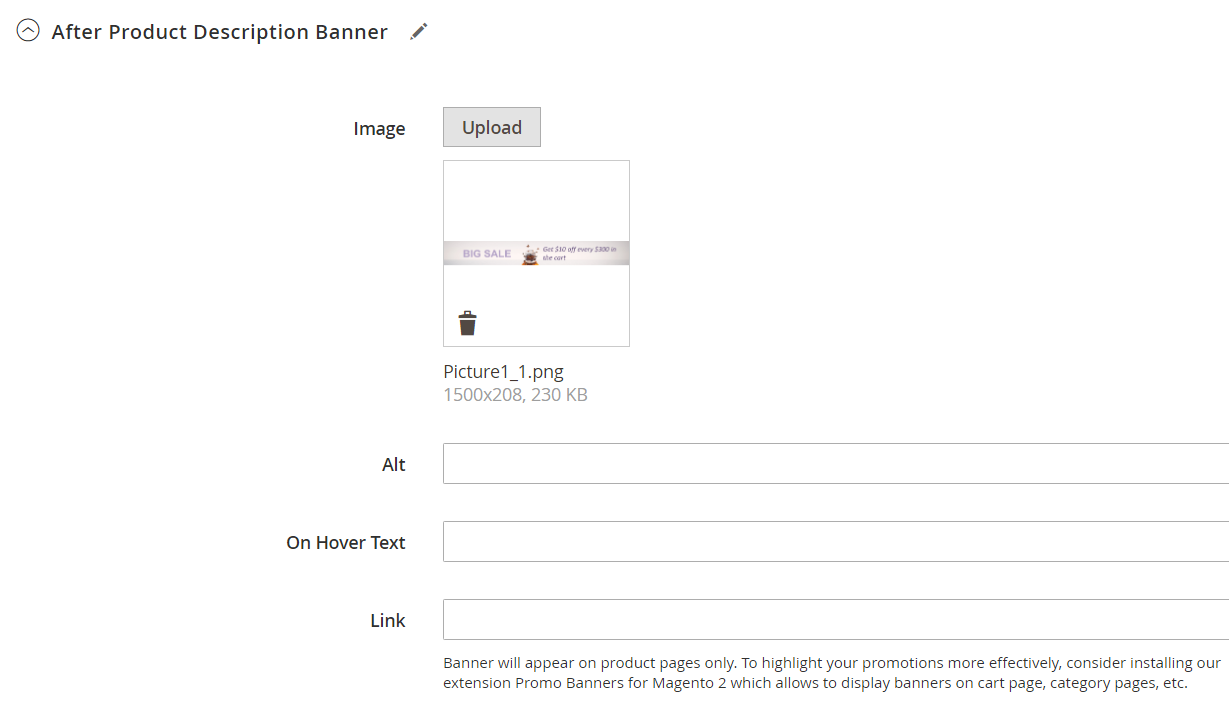Click the After Product Description Banner heading
1229x712 pixels.
219,32
